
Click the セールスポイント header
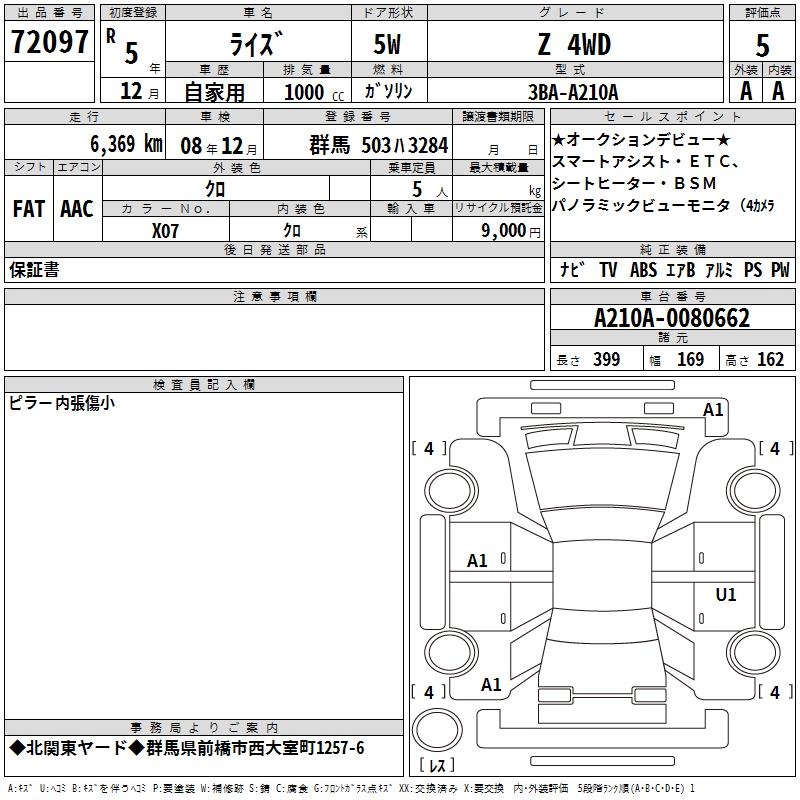(x=672, y=117)
